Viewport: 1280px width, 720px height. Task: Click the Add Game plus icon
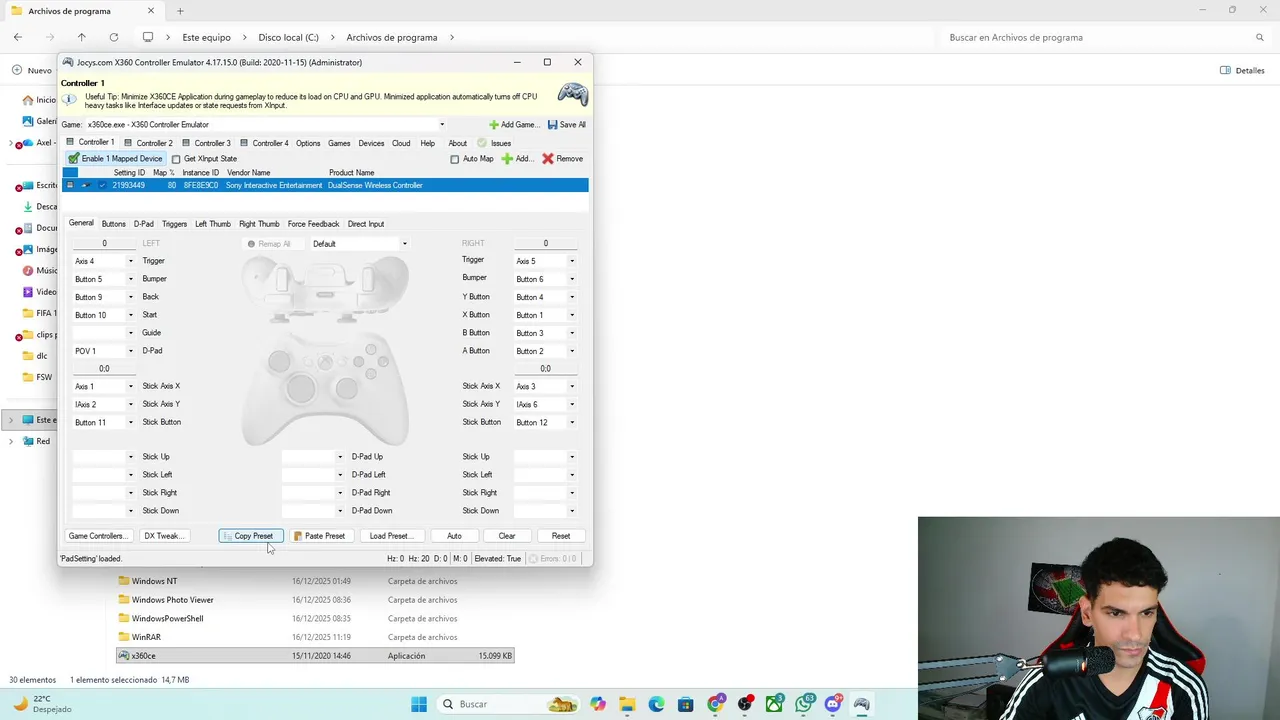[494, 125]
